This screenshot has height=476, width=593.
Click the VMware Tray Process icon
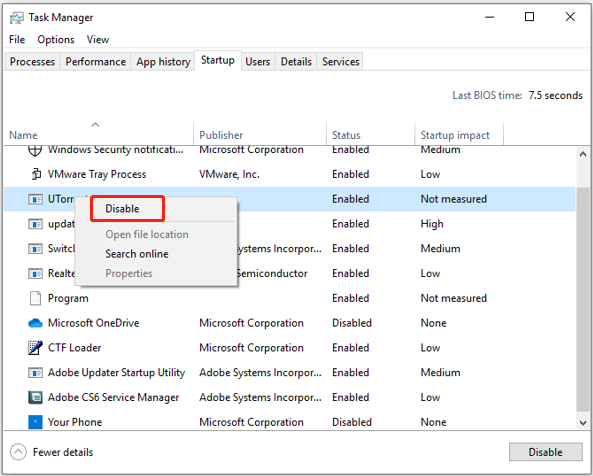coord(35,174)
